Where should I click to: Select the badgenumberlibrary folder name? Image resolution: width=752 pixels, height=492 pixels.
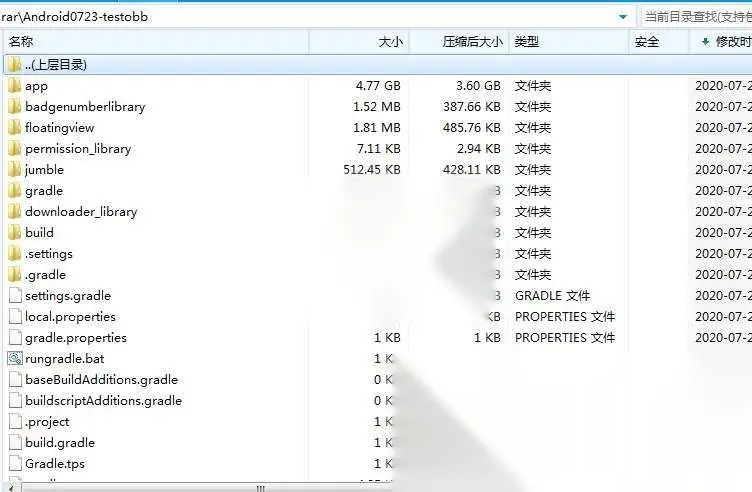(85, 106)
